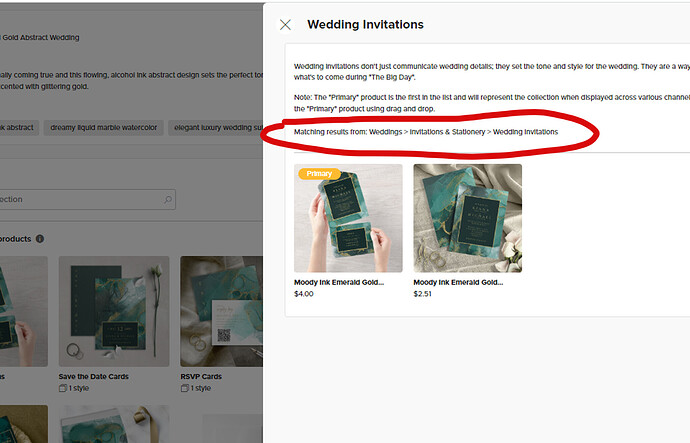Click the $4.00 price
690x443 pixels.
[304, 294]
